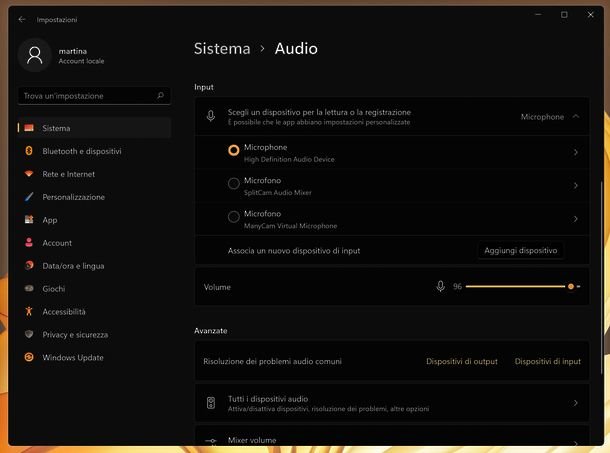Open Dispositivi di output troubleshooter link
Screen dimensions: 610x453
click(x=462, y=361)
